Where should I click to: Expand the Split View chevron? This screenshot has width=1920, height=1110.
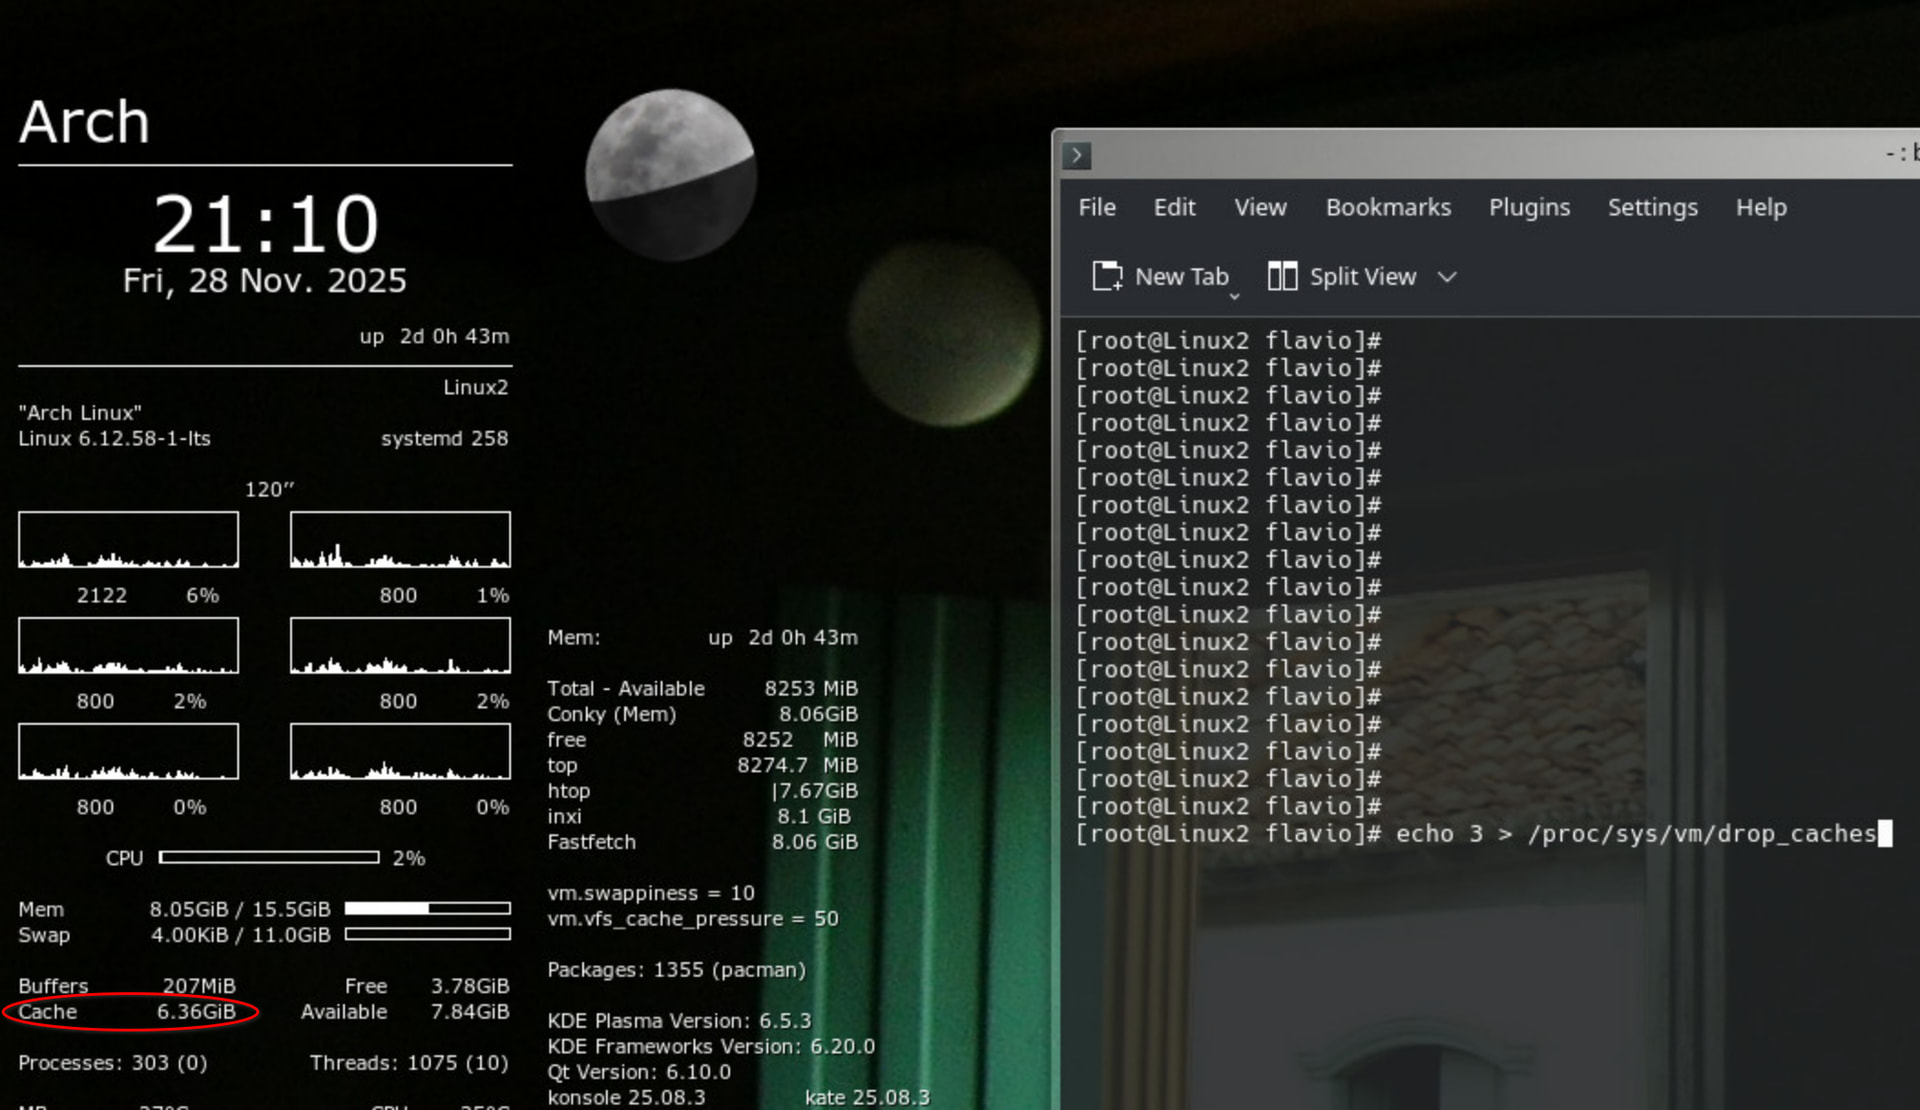1447,277
